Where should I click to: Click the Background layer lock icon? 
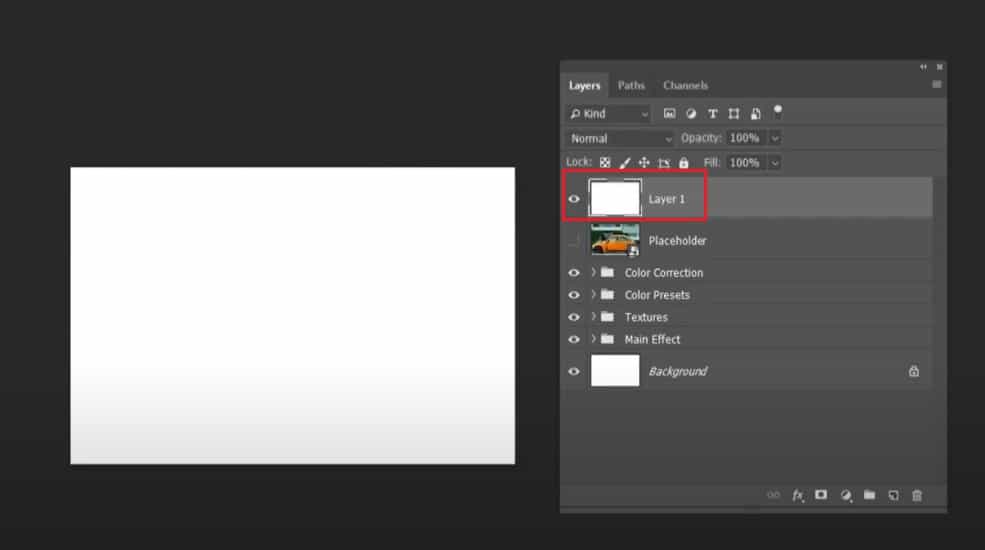pos(913,371)
